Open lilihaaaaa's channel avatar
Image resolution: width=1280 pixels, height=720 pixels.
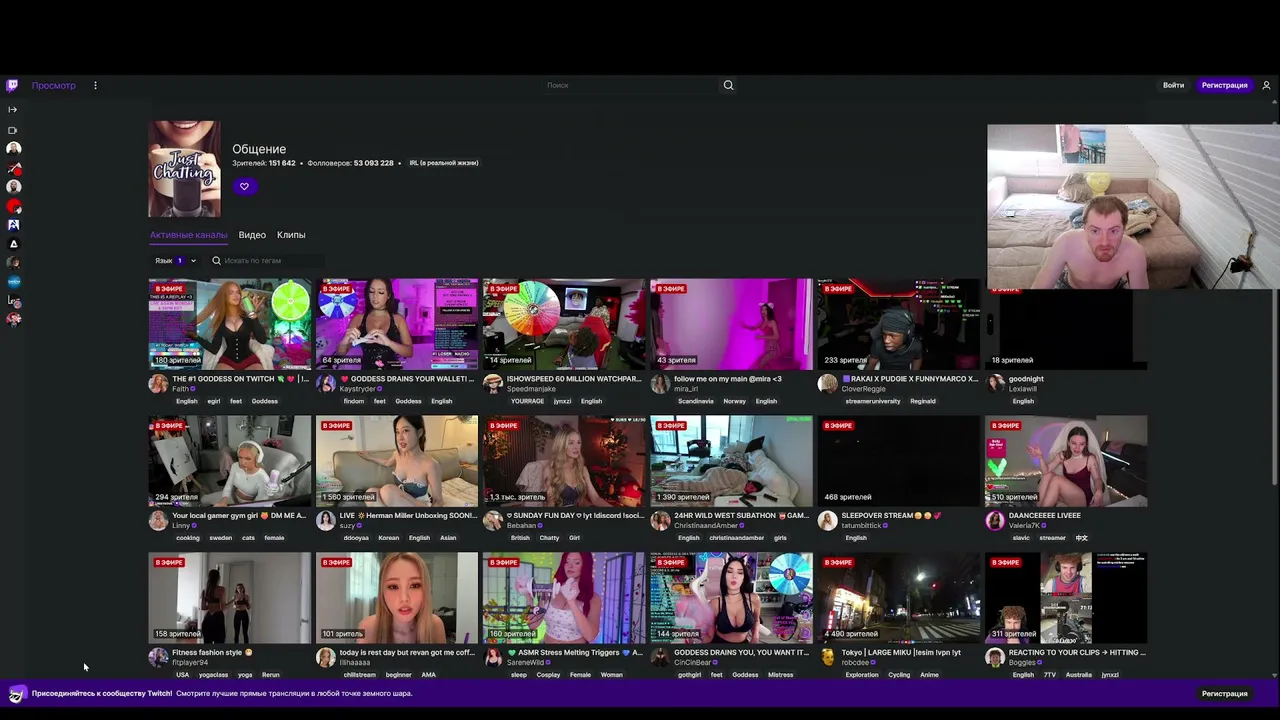coord(325,657)
